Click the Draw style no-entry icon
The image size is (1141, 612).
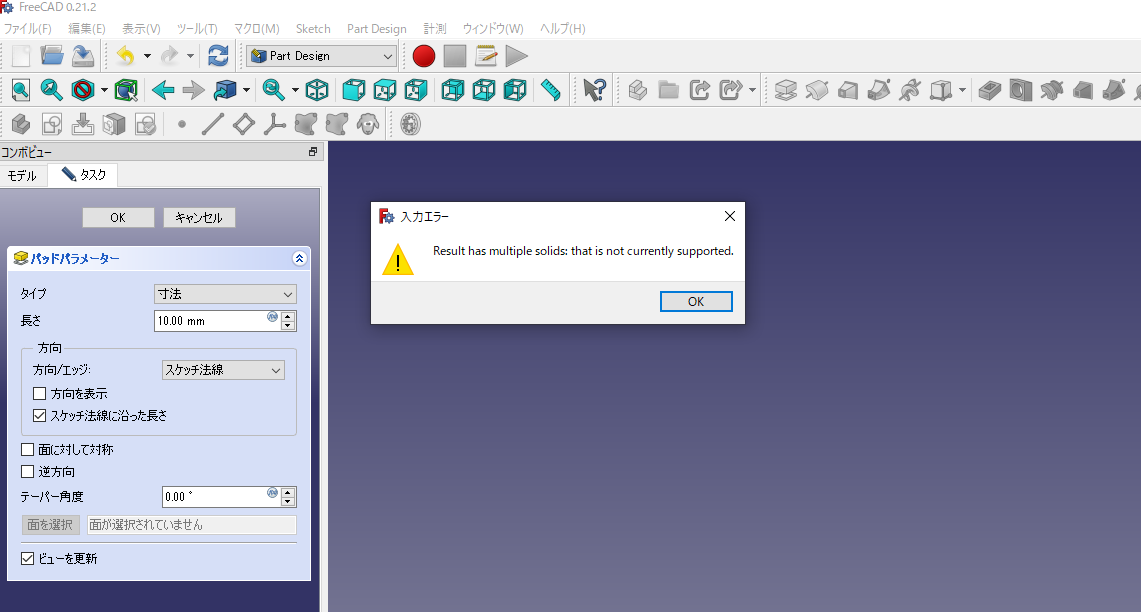(83, 90)
